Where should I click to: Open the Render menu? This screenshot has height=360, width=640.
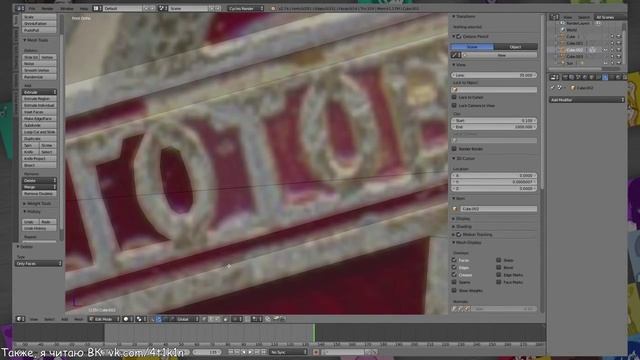click(47, 8)
